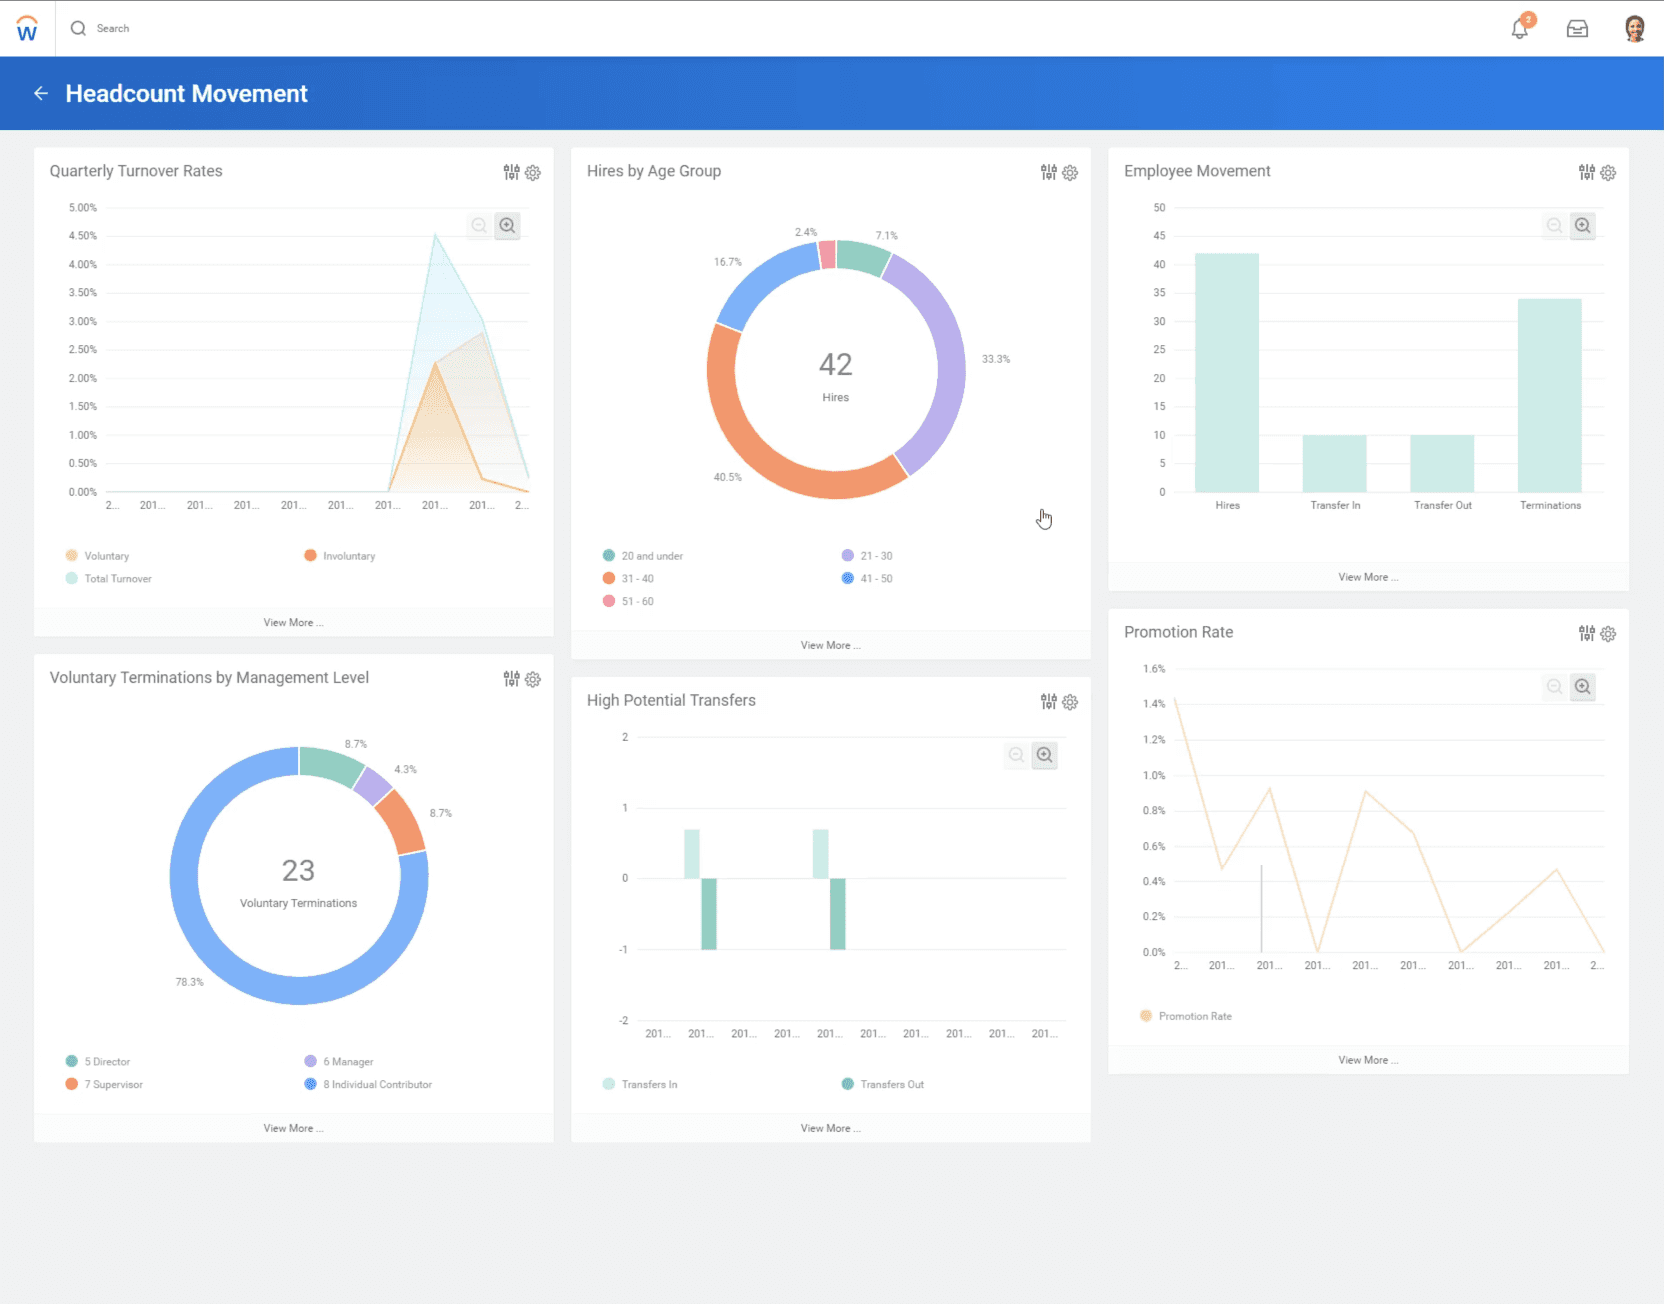The width and height of the screenshot is (1664, 1304).
Task: Click the 31 - 40 orange legend swatch
Action: click(x=609, y=578)
